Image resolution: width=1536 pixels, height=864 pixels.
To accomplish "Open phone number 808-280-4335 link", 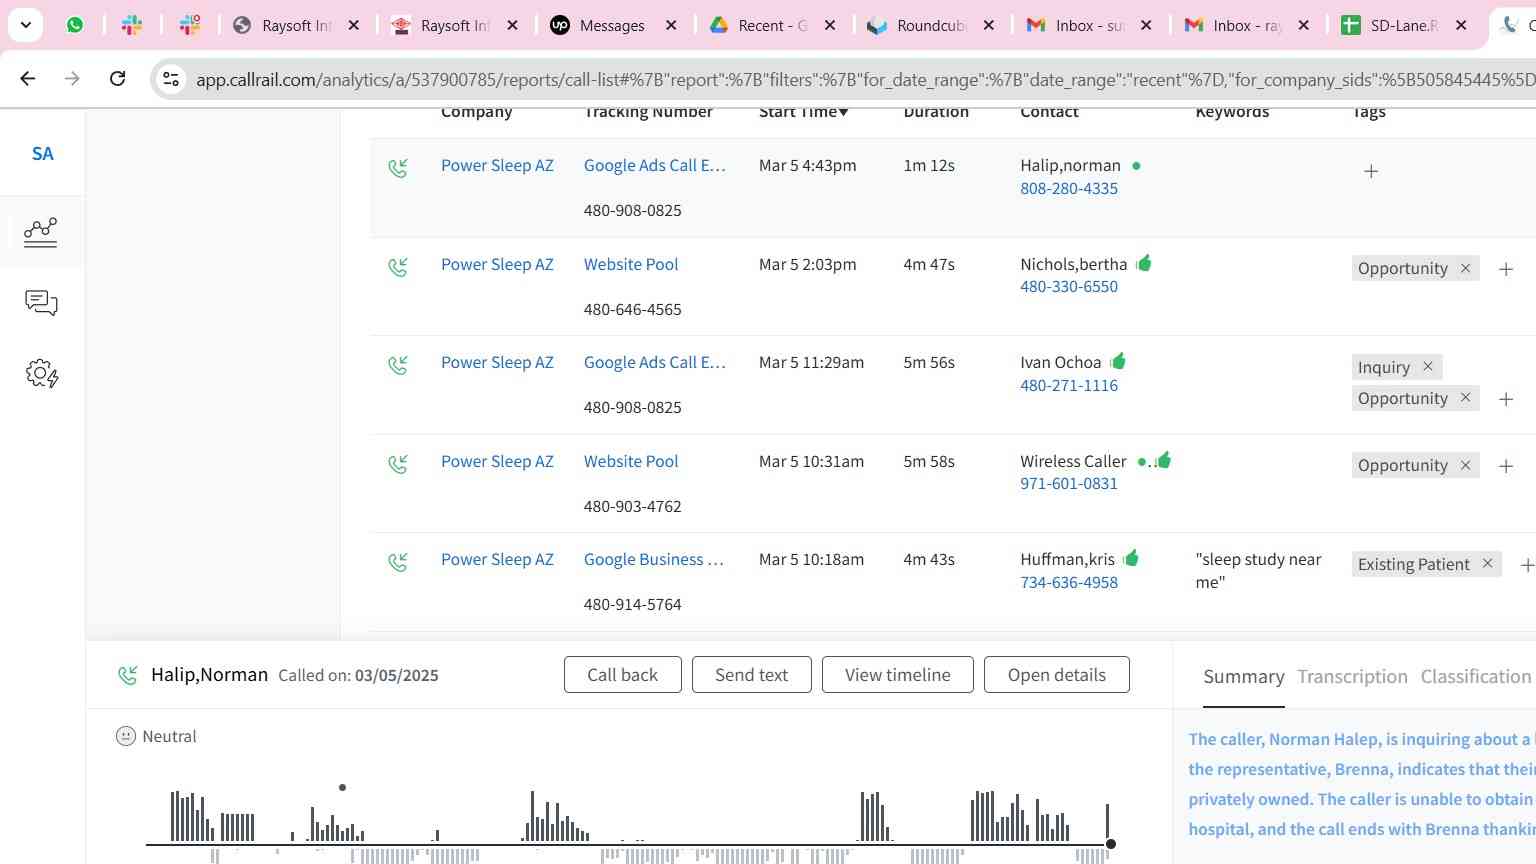I will click(x=1069, y=189).
